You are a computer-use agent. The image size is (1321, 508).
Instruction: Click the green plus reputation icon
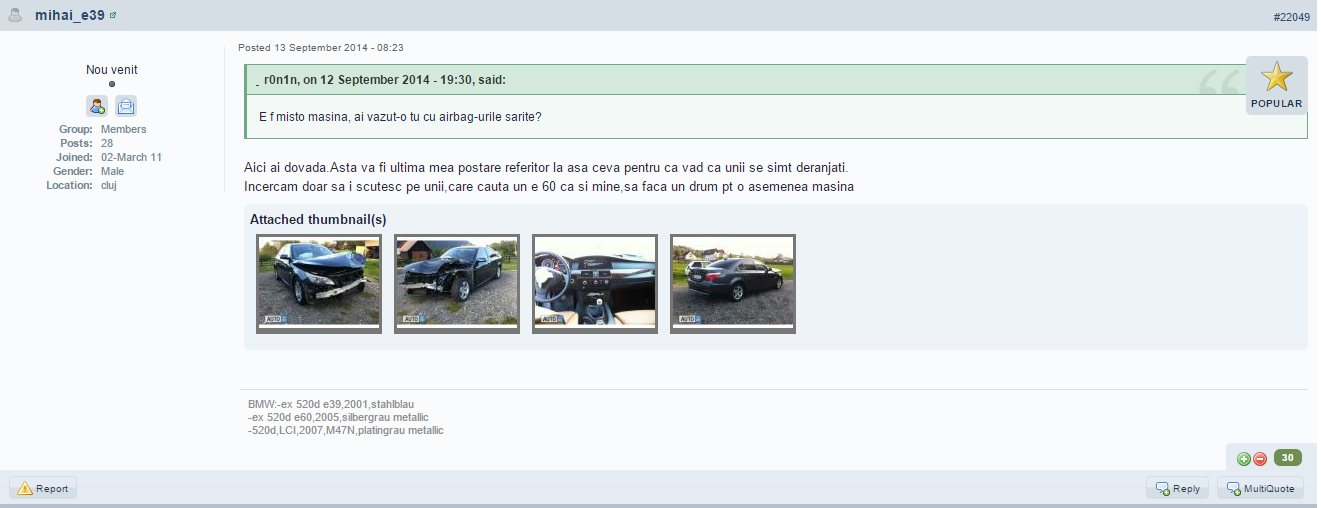(1244, 459)
